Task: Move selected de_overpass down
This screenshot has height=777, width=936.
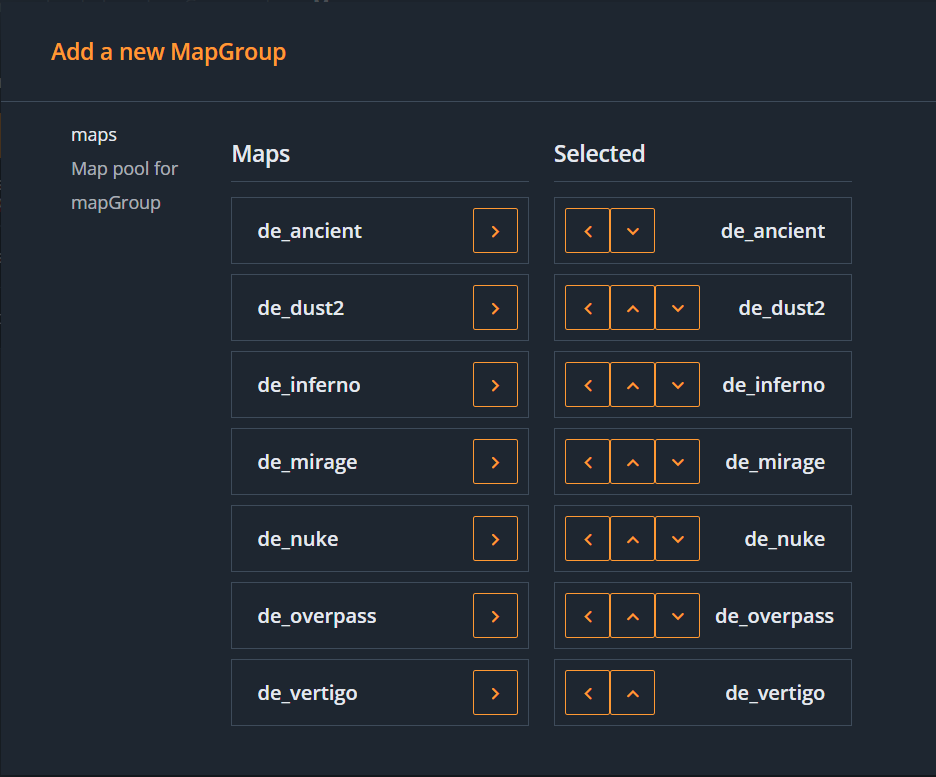Action: [x=677, y=616]
